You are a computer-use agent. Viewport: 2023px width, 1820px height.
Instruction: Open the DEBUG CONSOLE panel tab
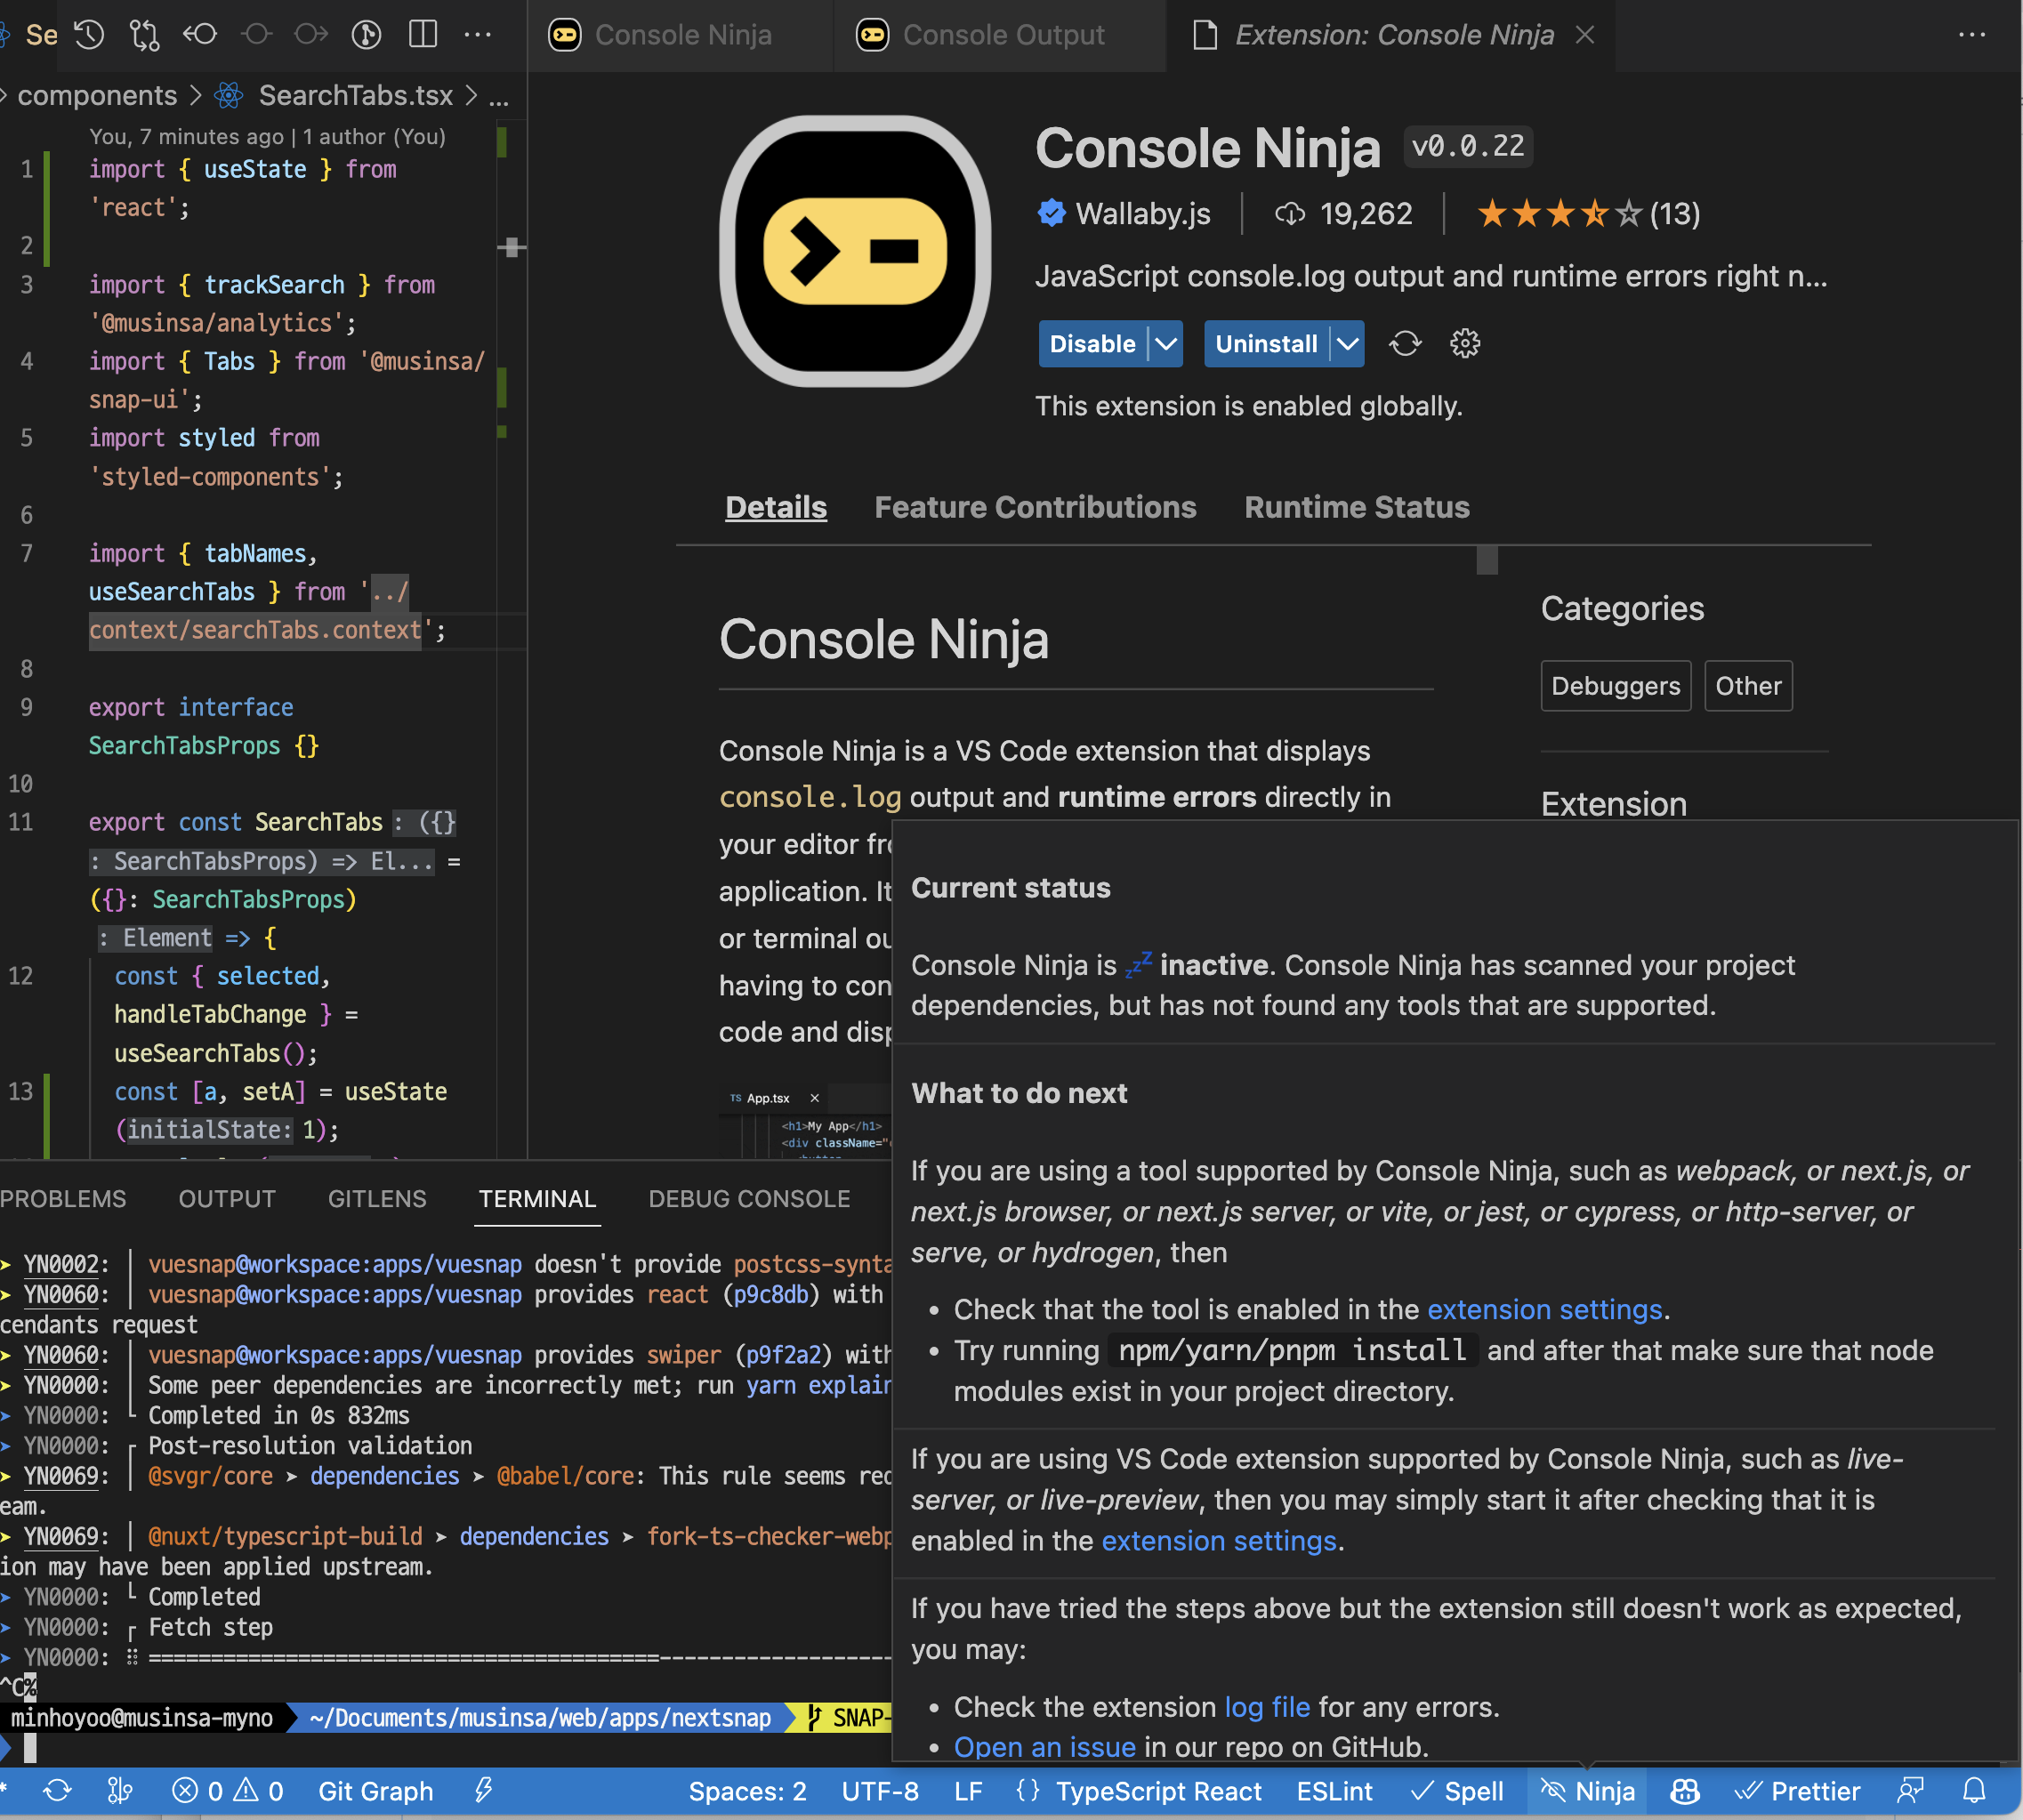(749, 1199)
